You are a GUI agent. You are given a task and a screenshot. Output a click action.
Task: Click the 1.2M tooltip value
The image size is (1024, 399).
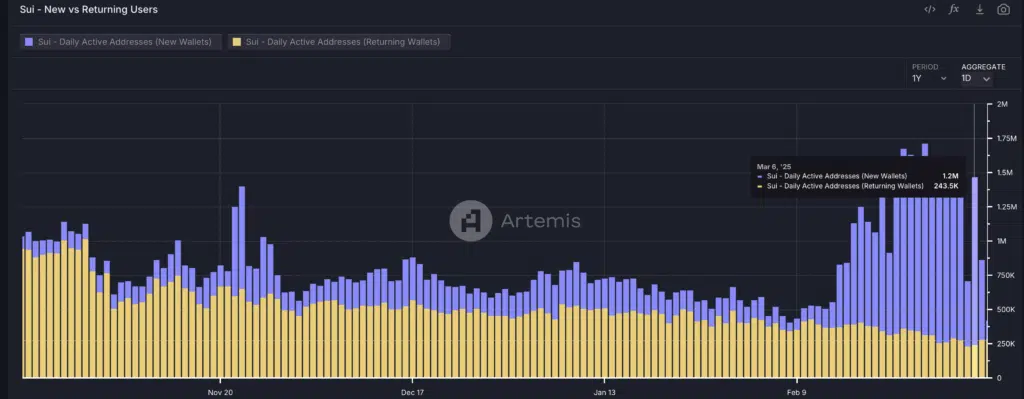coord(950,176)
